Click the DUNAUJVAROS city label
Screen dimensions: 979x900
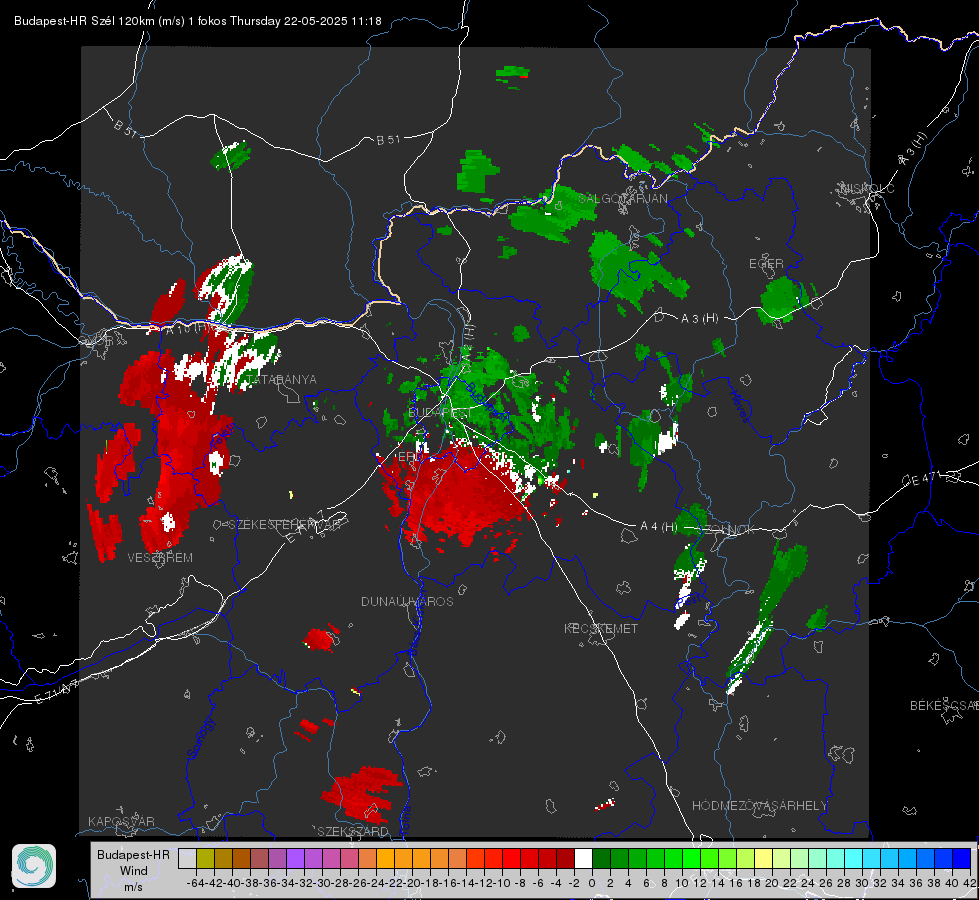(407, 601)
